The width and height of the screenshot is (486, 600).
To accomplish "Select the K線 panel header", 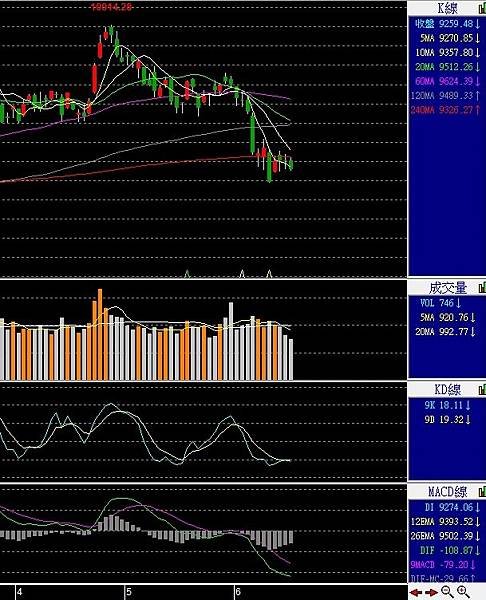I will tap(447, 8).
